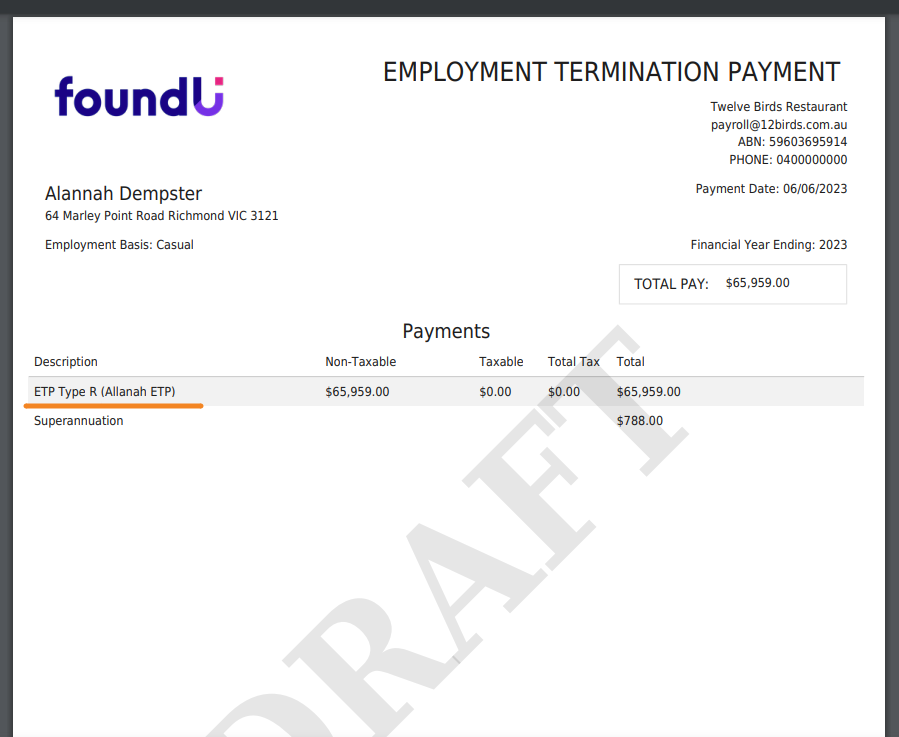Select the employee name Alannah Dempster
This screenshot has height=737, width=899.
click(x=123, y=194)
